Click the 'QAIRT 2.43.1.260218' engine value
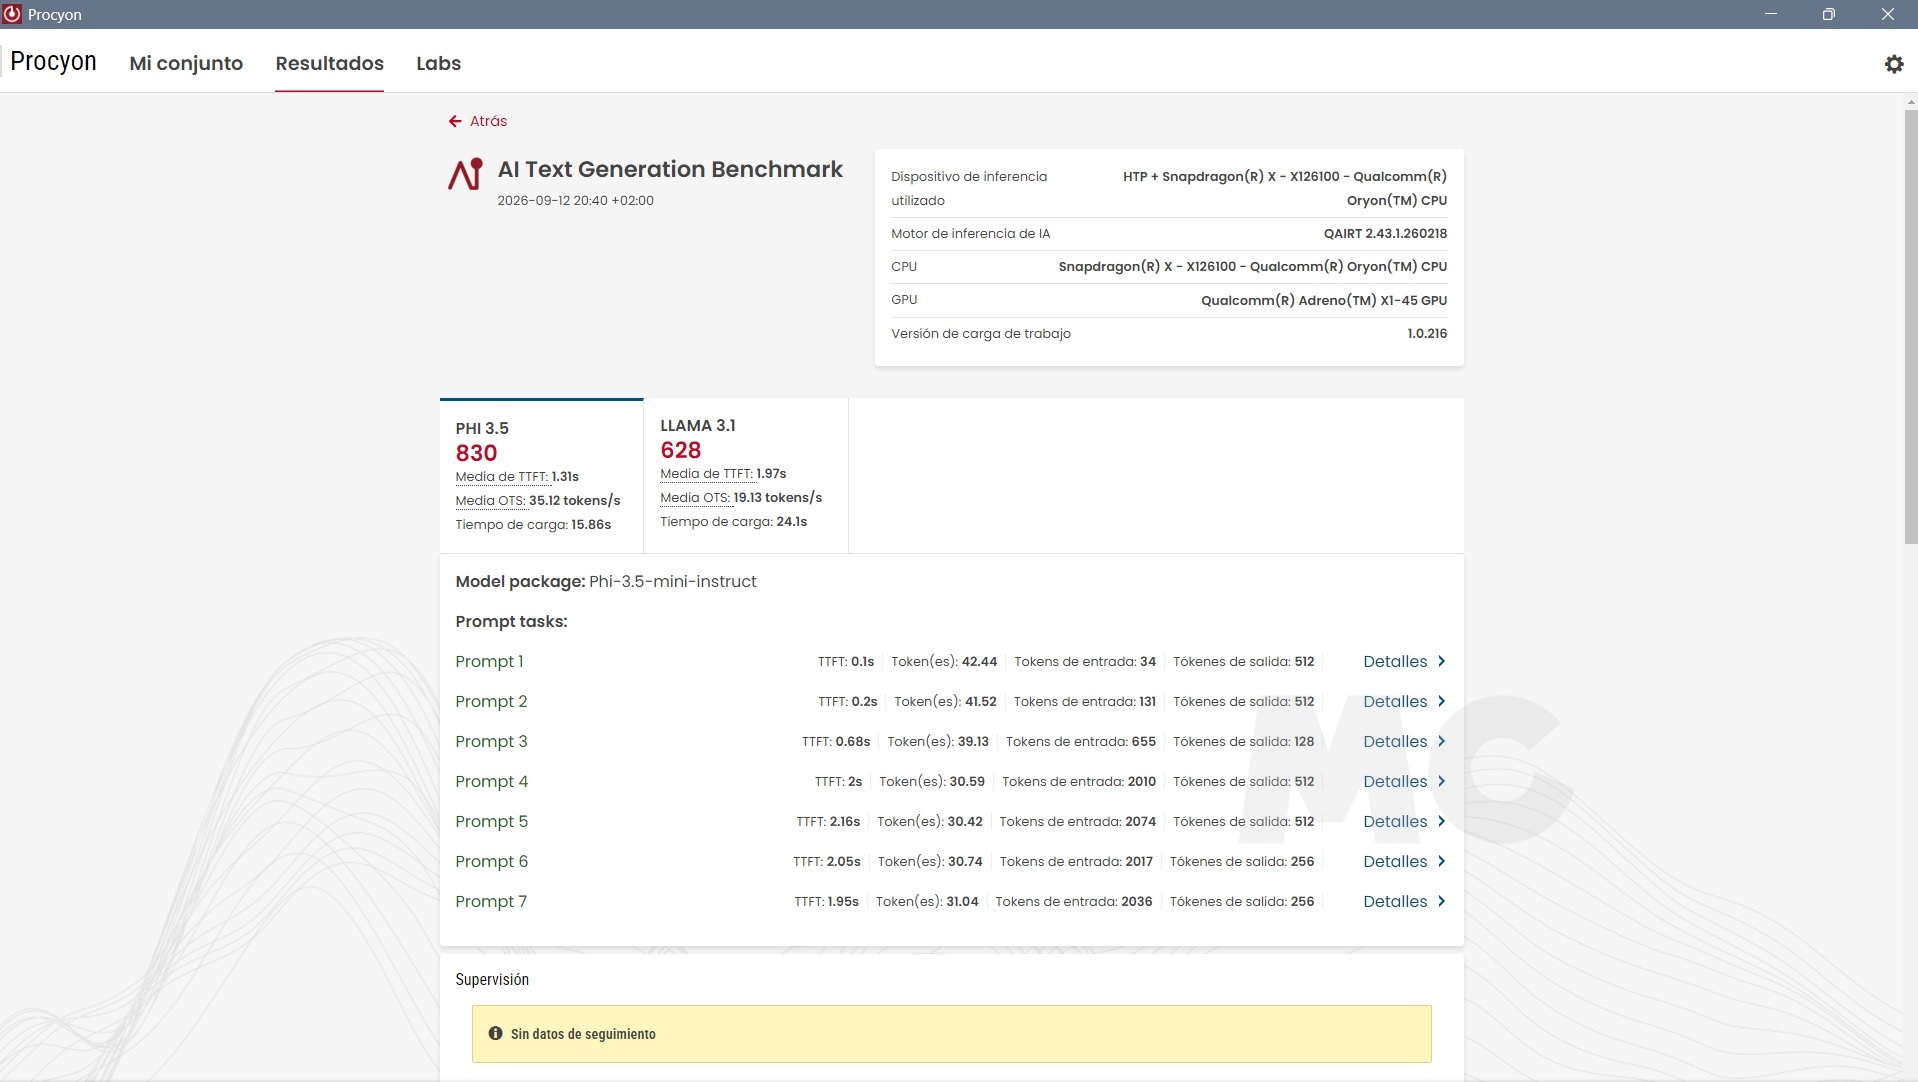 coord(1385,233)
